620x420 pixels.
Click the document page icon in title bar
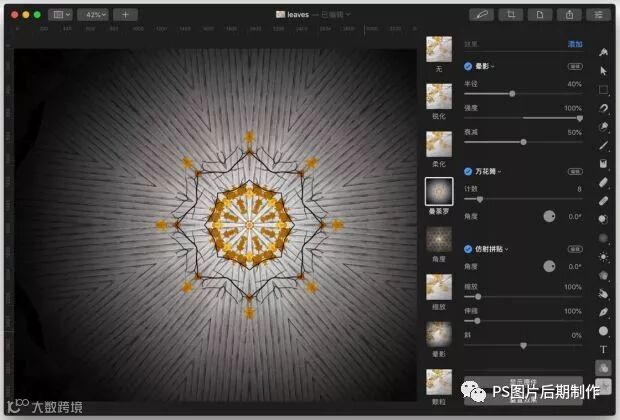point(540,15)
